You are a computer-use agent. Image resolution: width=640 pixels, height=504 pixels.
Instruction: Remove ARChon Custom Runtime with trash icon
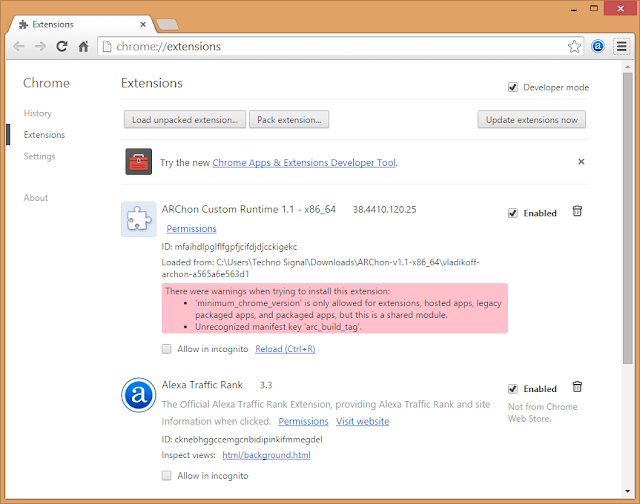pos(577,211)
